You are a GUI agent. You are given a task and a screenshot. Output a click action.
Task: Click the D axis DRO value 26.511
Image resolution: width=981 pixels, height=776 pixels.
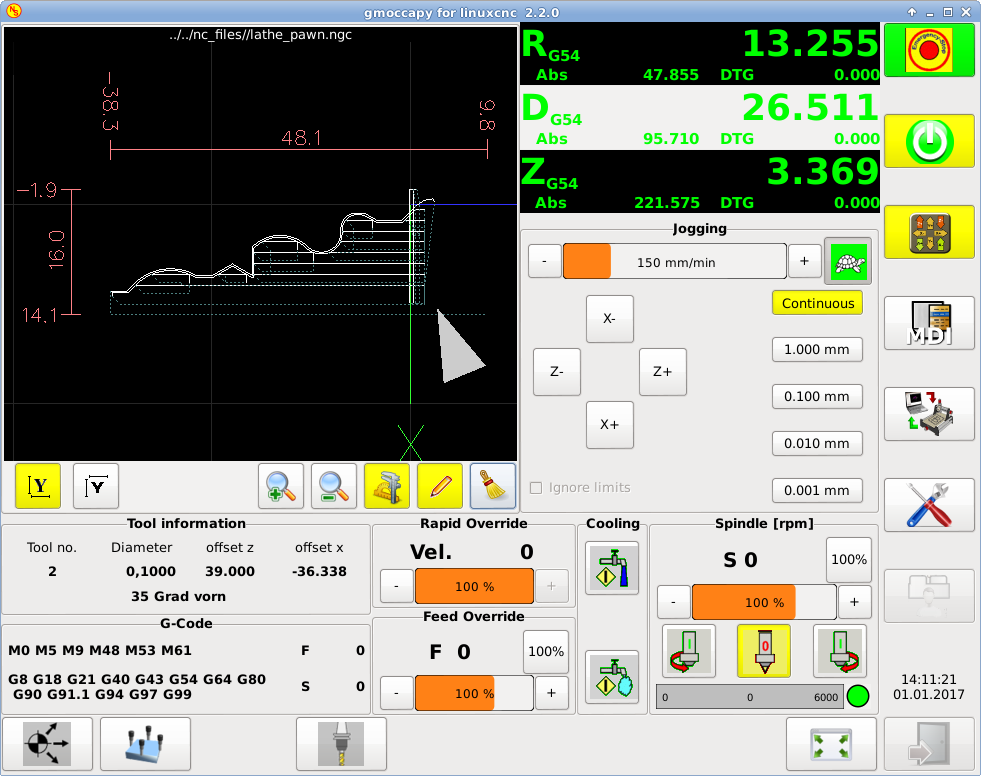pos(810,108)
